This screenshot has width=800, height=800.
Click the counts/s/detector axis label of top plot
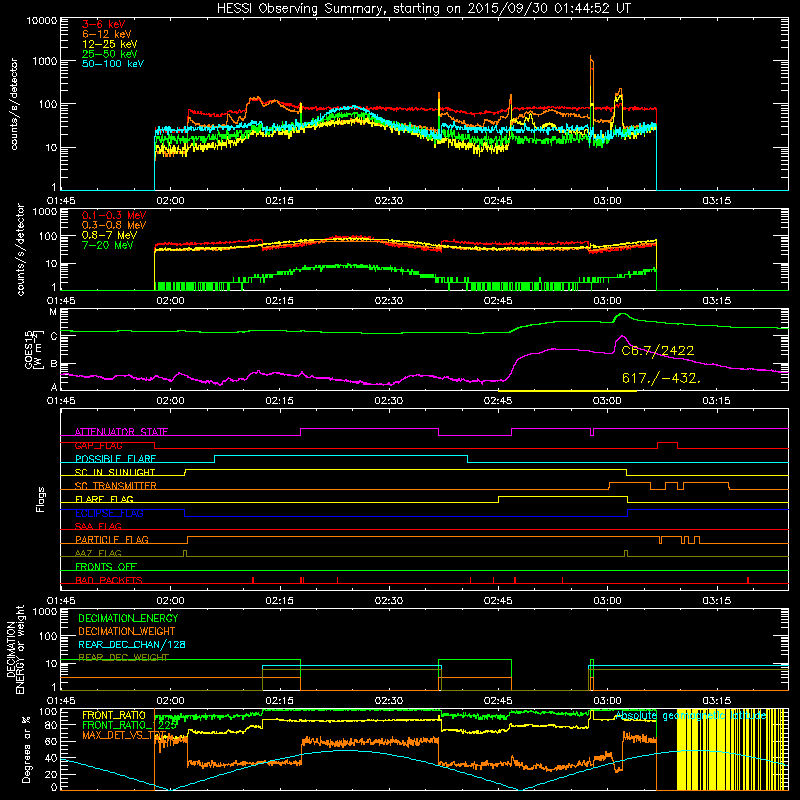pos(14,104)
